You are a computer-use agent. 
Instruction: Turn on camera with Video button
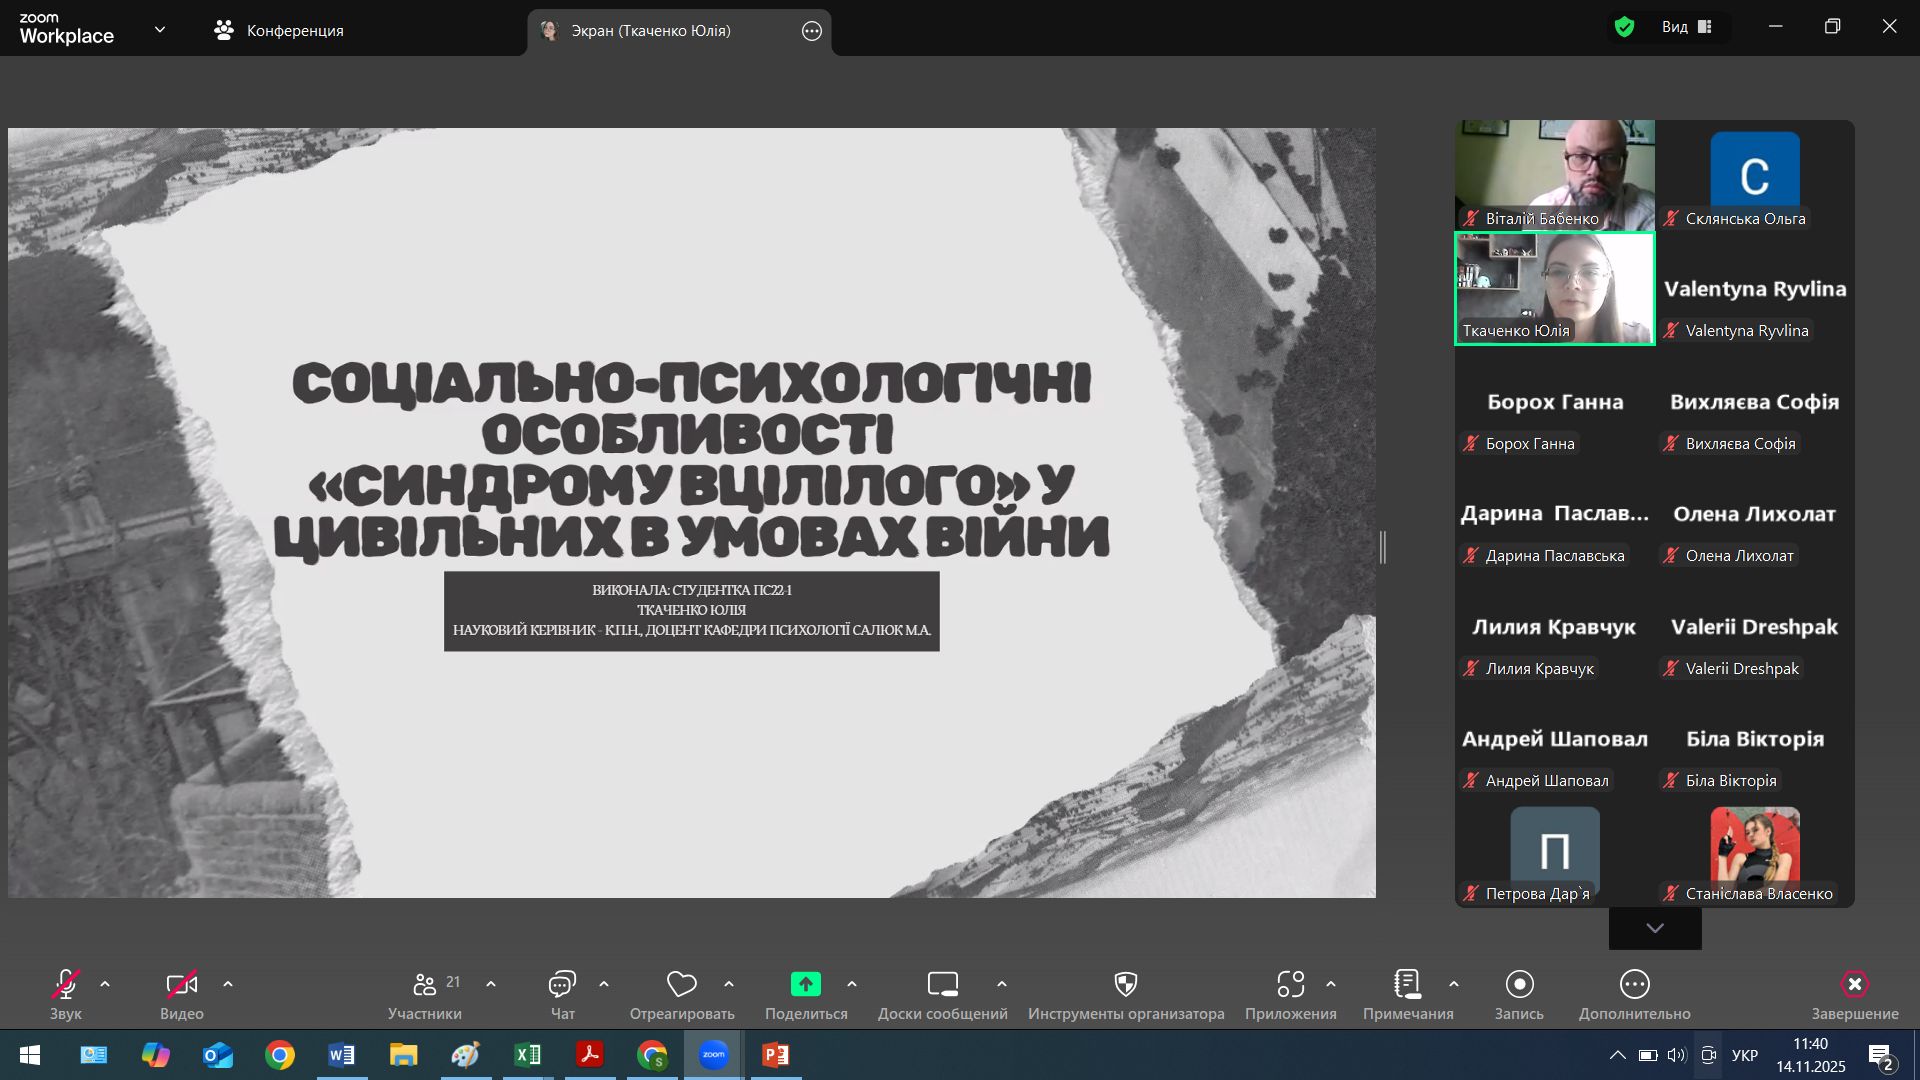click(x=181, y=985)
